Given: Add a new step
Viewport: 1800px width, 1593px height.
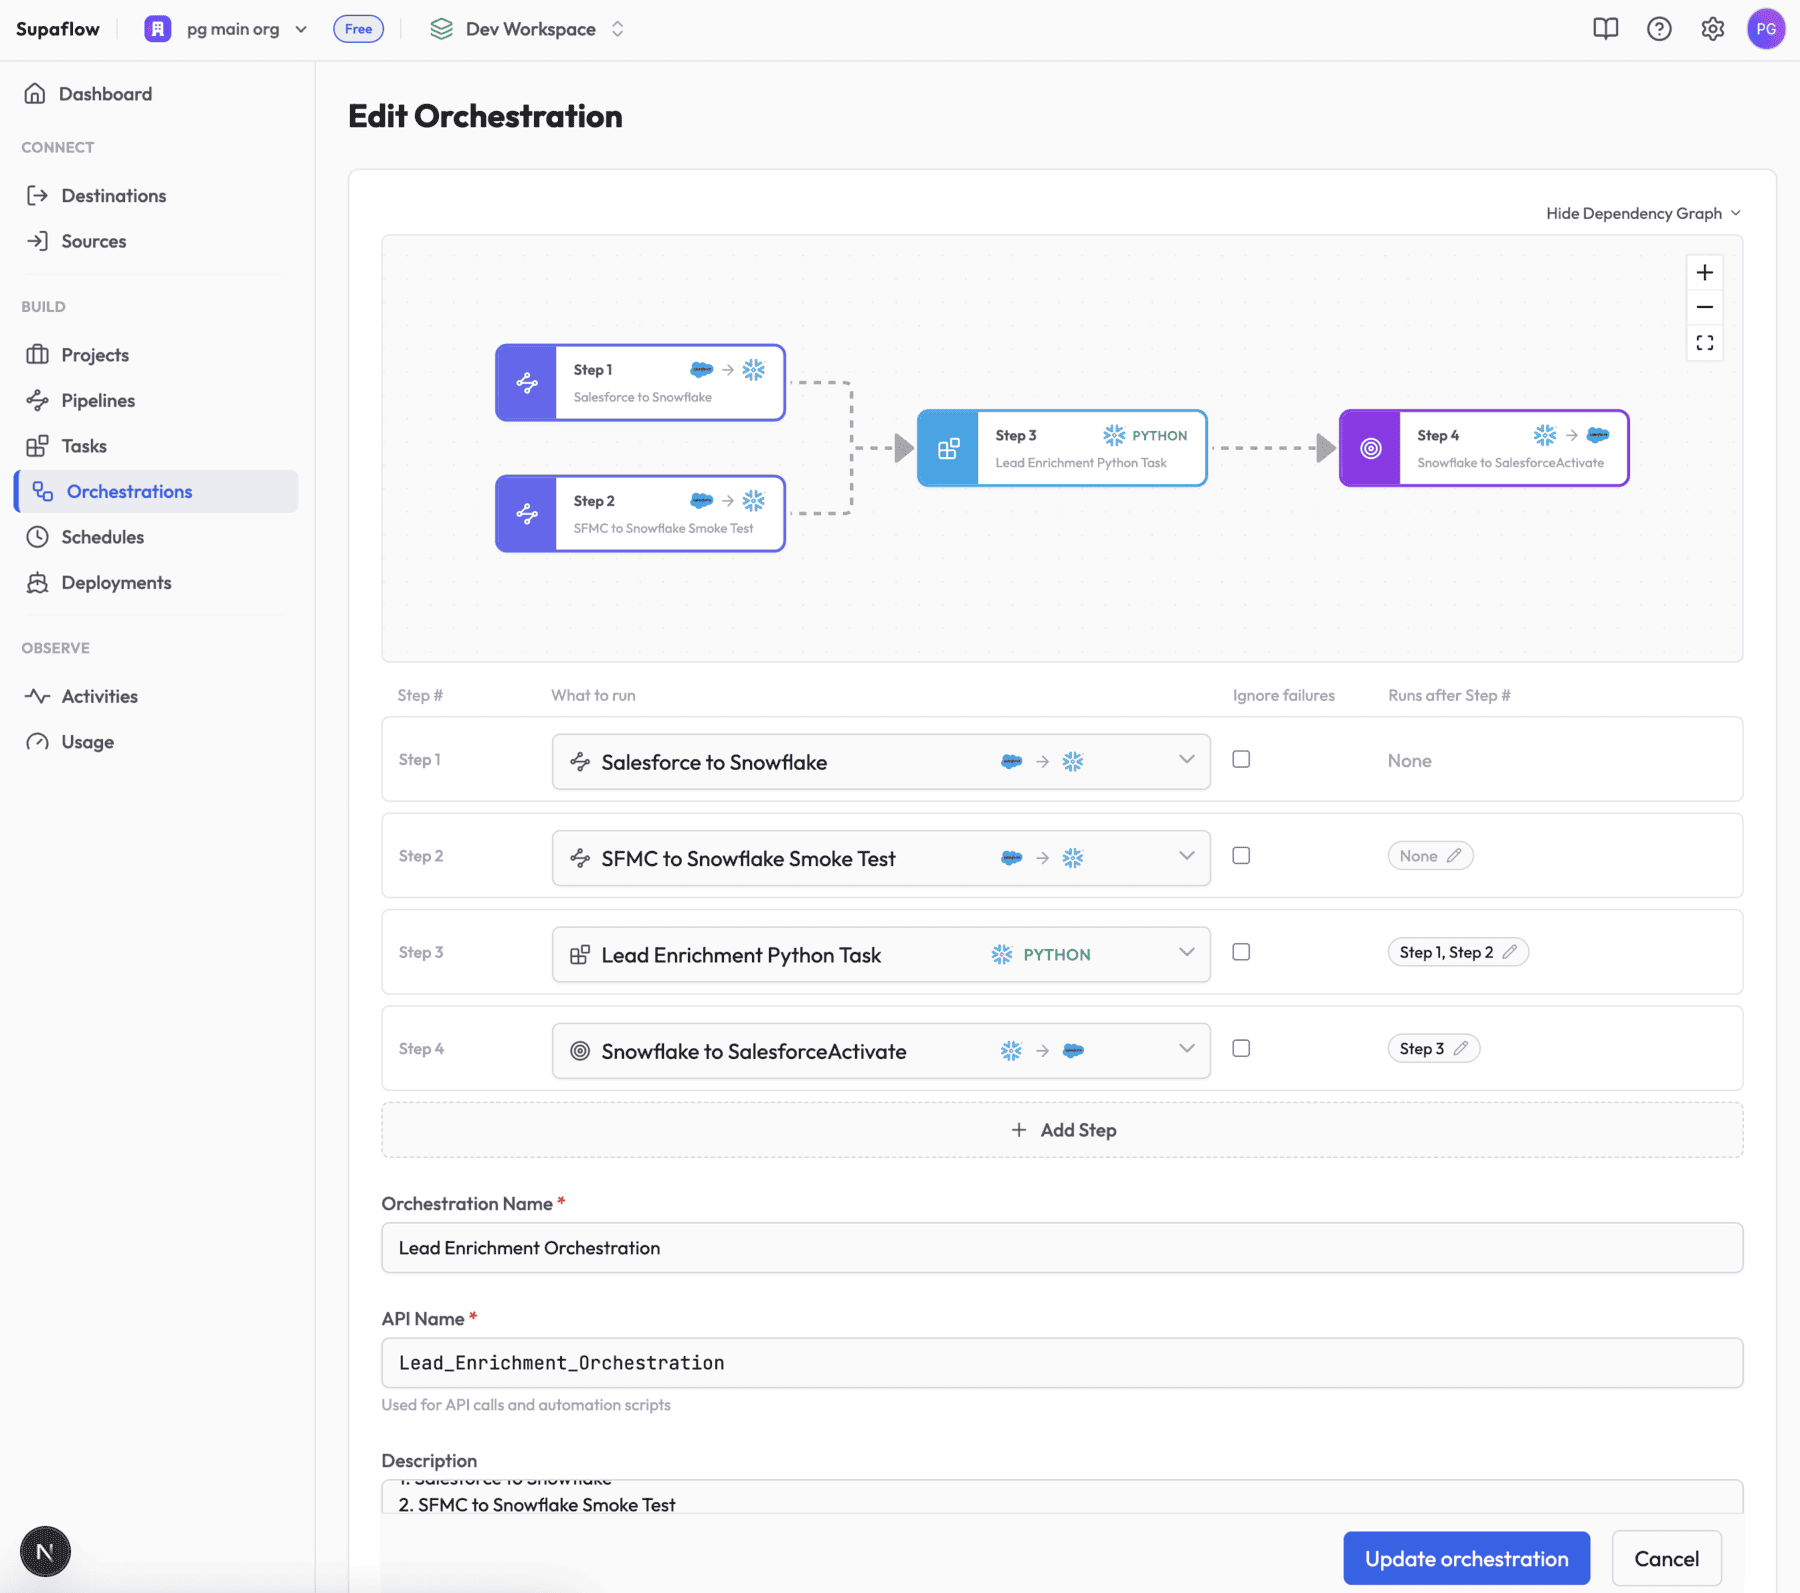Looking at the screenshot, I should click(1062, 1130).
